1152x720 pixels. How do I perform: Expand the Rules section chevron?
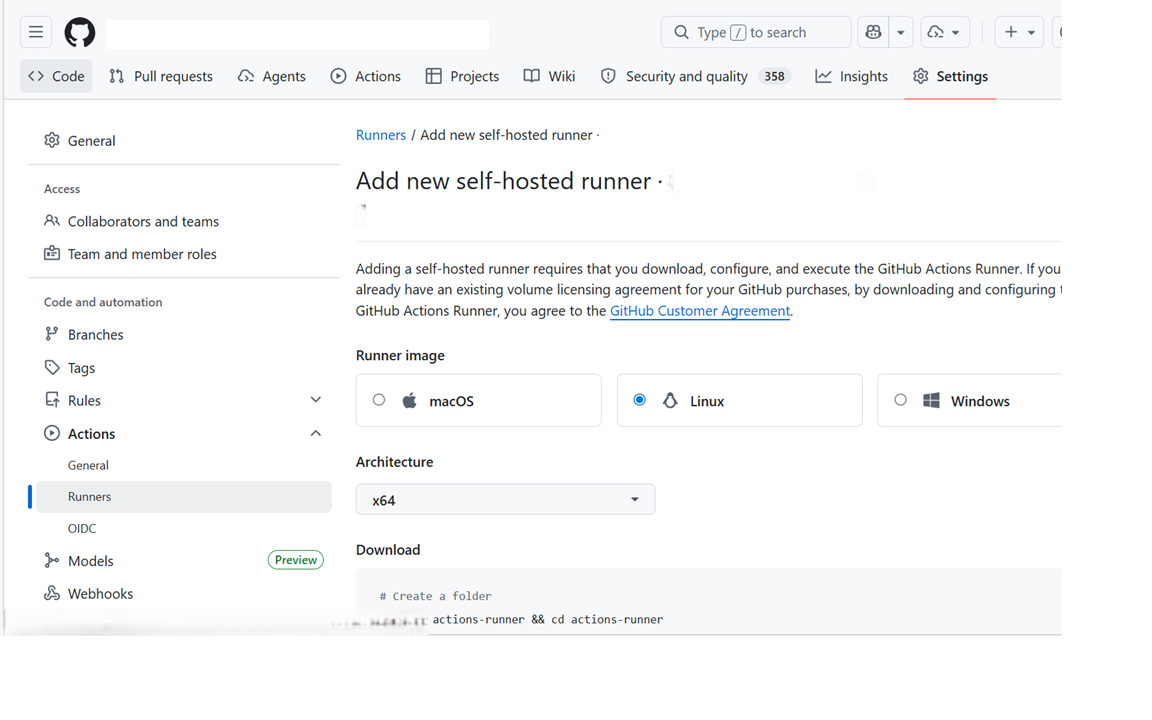[x=316, y=400]
